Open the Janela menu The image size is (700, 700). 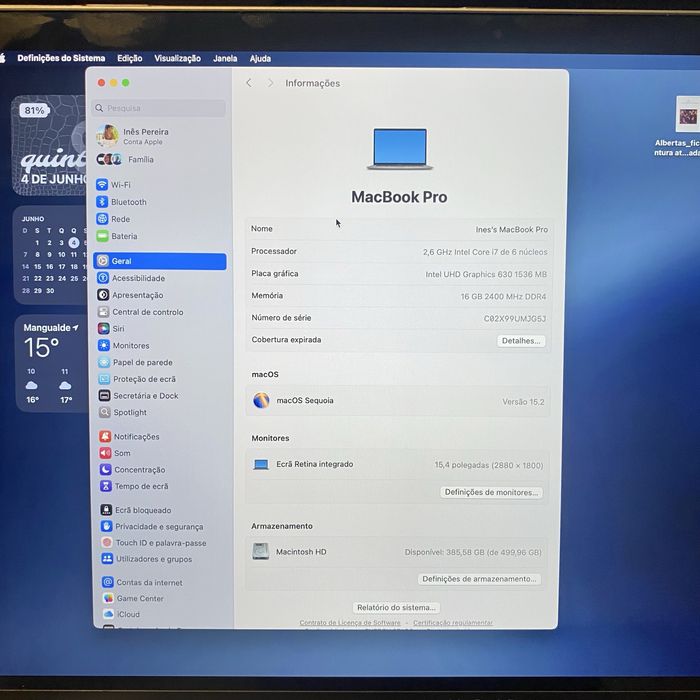[x=225, y=58]
